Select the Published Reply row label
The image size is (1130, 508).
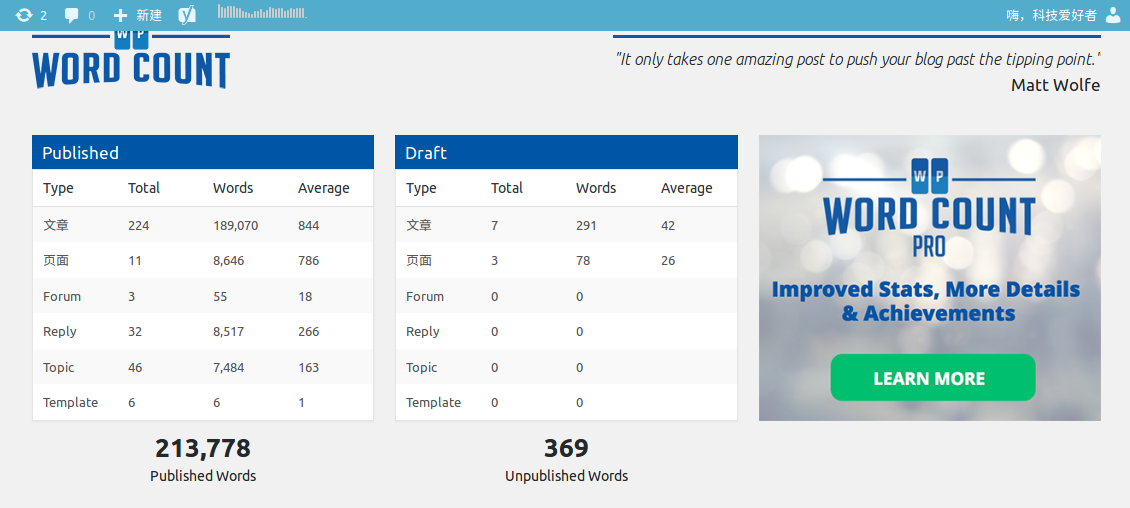point(60,331)
